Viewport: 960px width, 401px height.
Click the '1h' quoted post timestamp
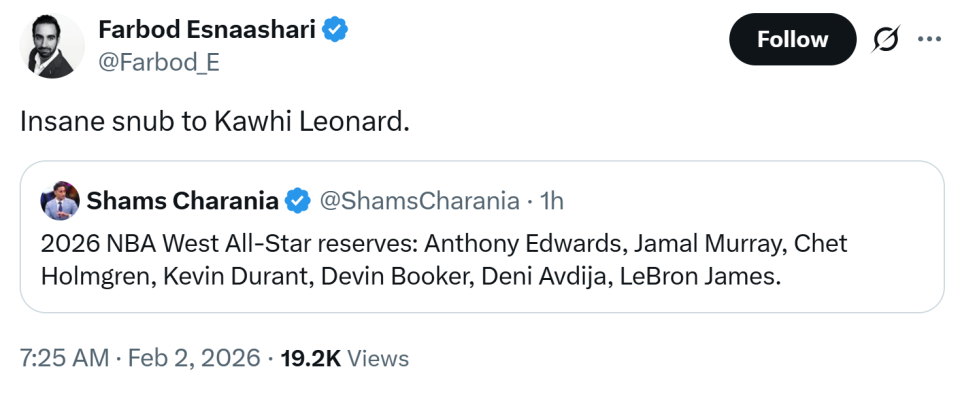pos(551,201)
